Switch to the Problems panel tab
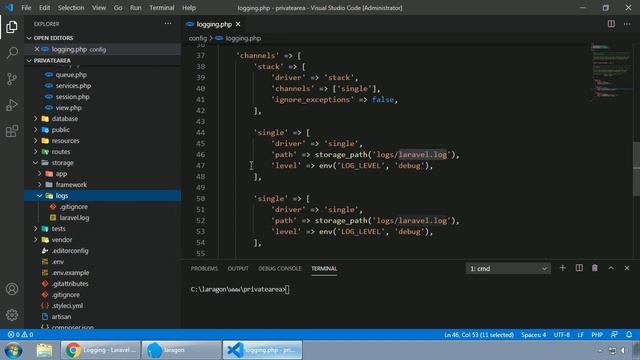The height and width of the screenshot is (360, 640). pyautogui.click(x=204, y=269)
